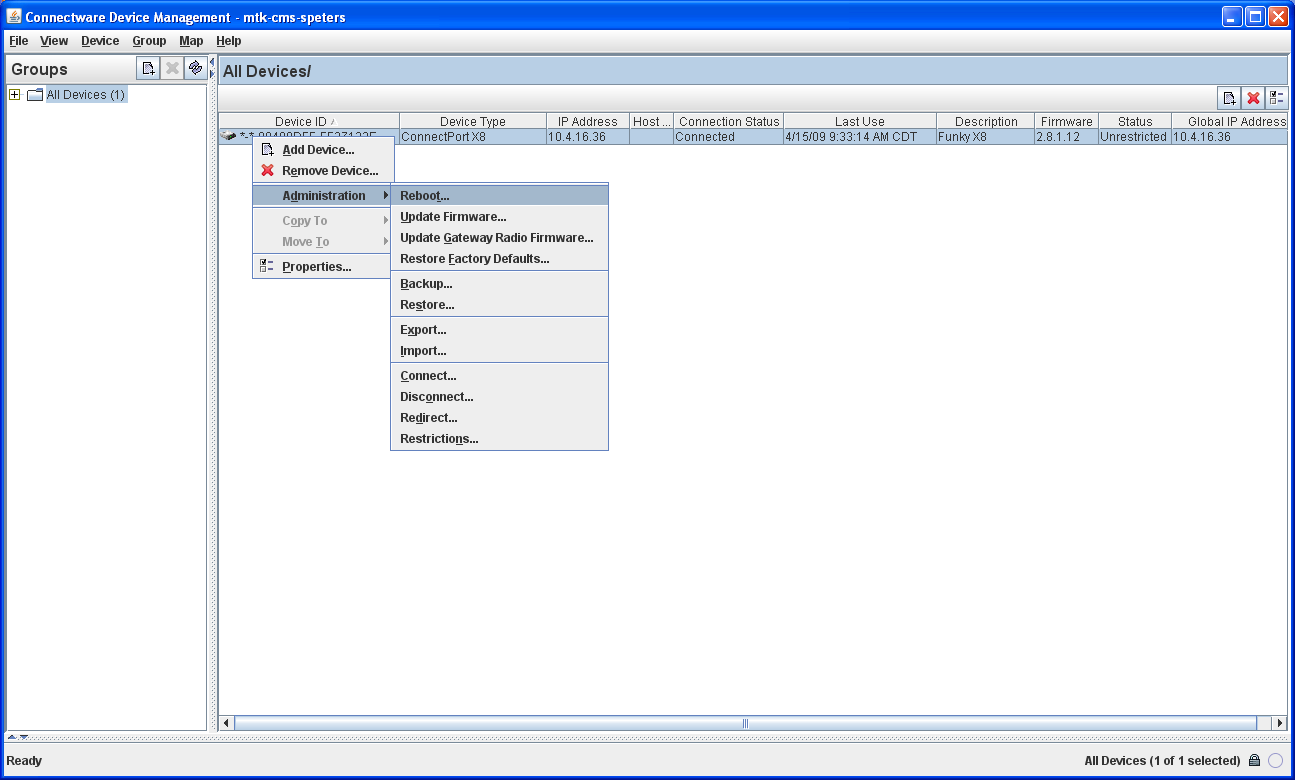
Task: Sort by the Connection Status column header
Action: point(728,121)
